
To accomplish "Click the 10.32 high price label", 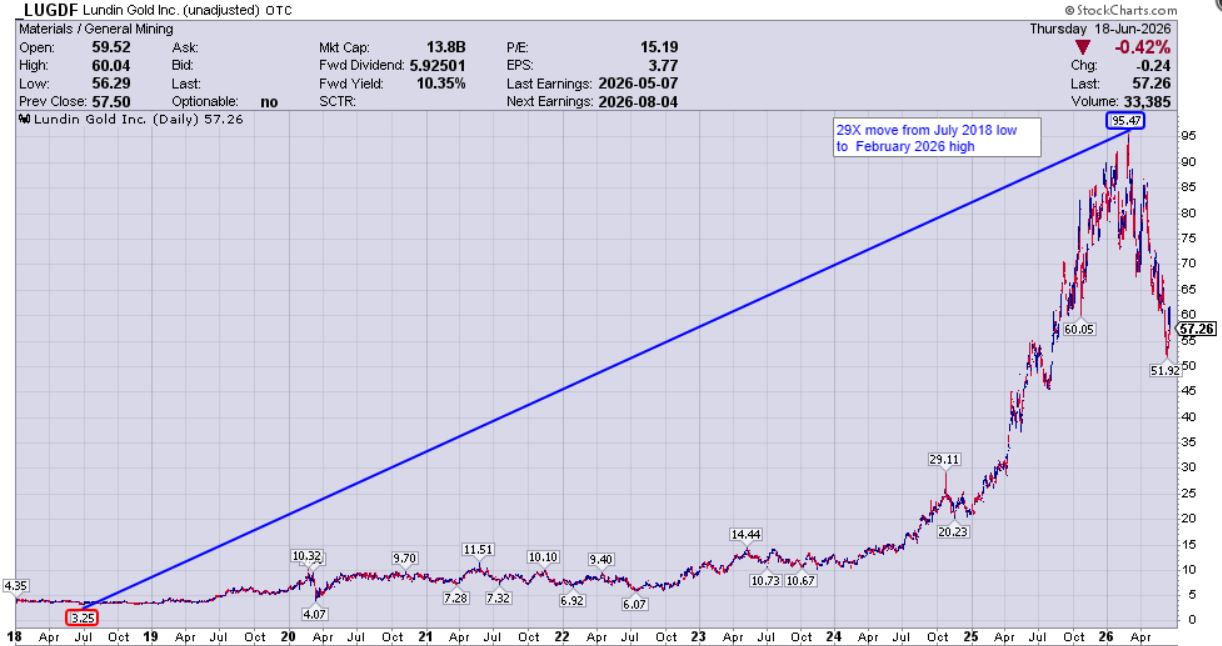I will click(x=308, y=556).
